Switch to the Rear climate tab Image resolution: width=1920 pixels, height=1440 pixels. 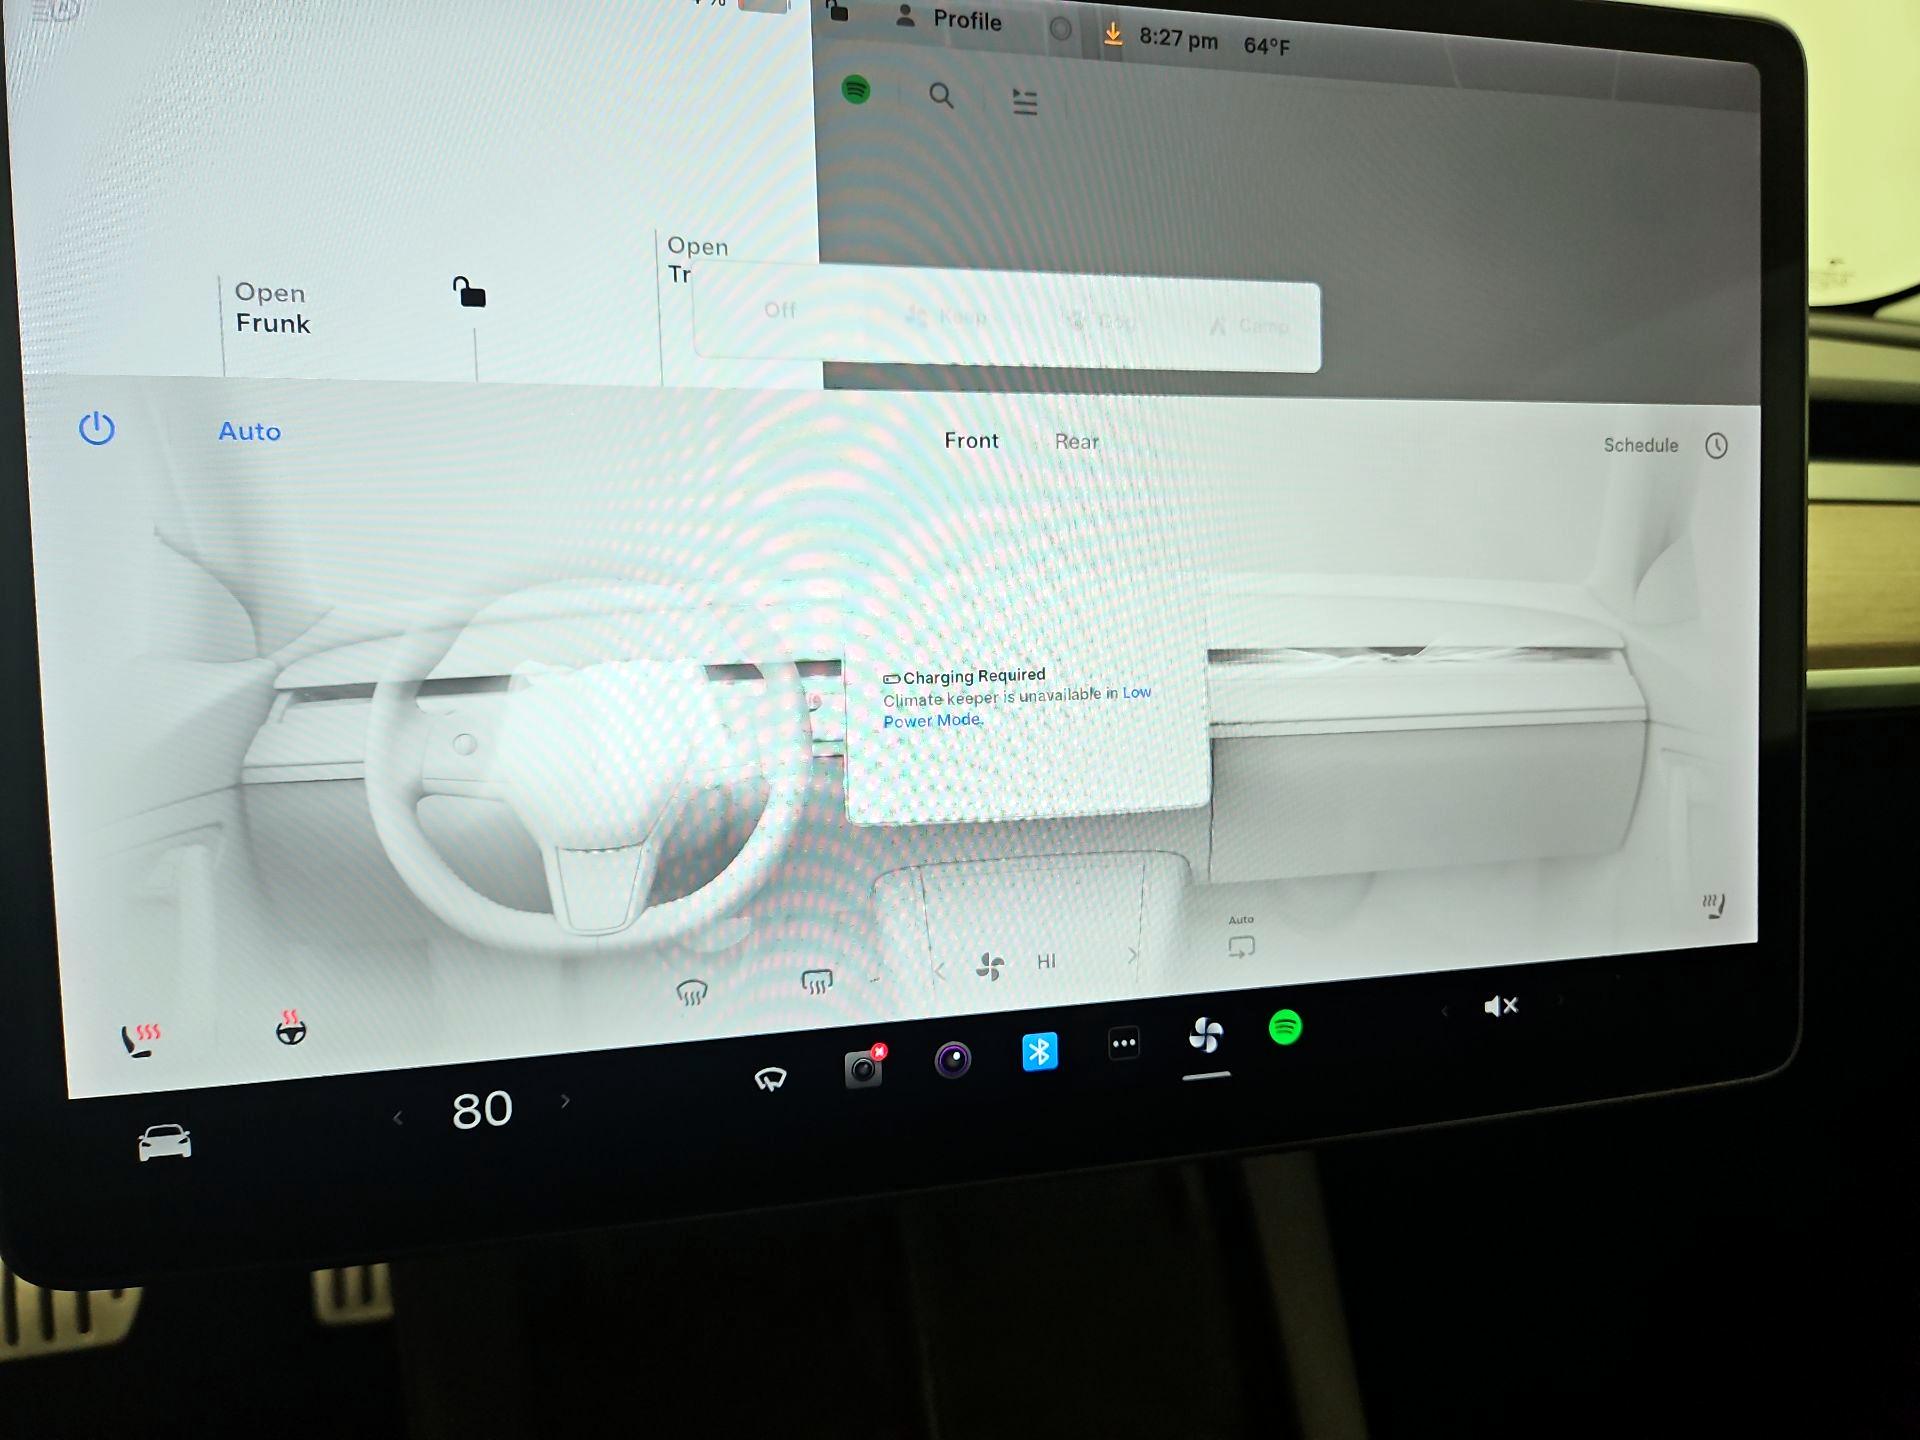tap(1075, 441)
